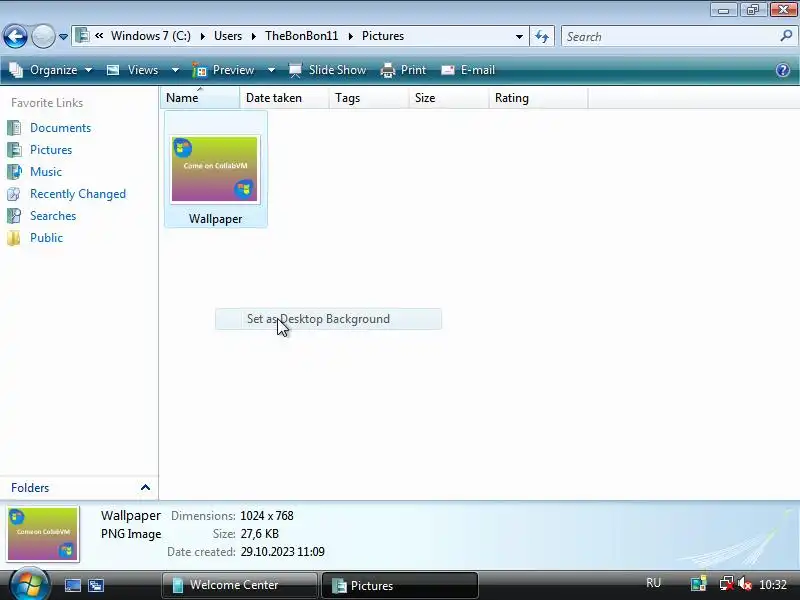This screenshot has width=800, height=600.
Task: Open Help with the question mark icon
Action: click(x=783, y=70)
